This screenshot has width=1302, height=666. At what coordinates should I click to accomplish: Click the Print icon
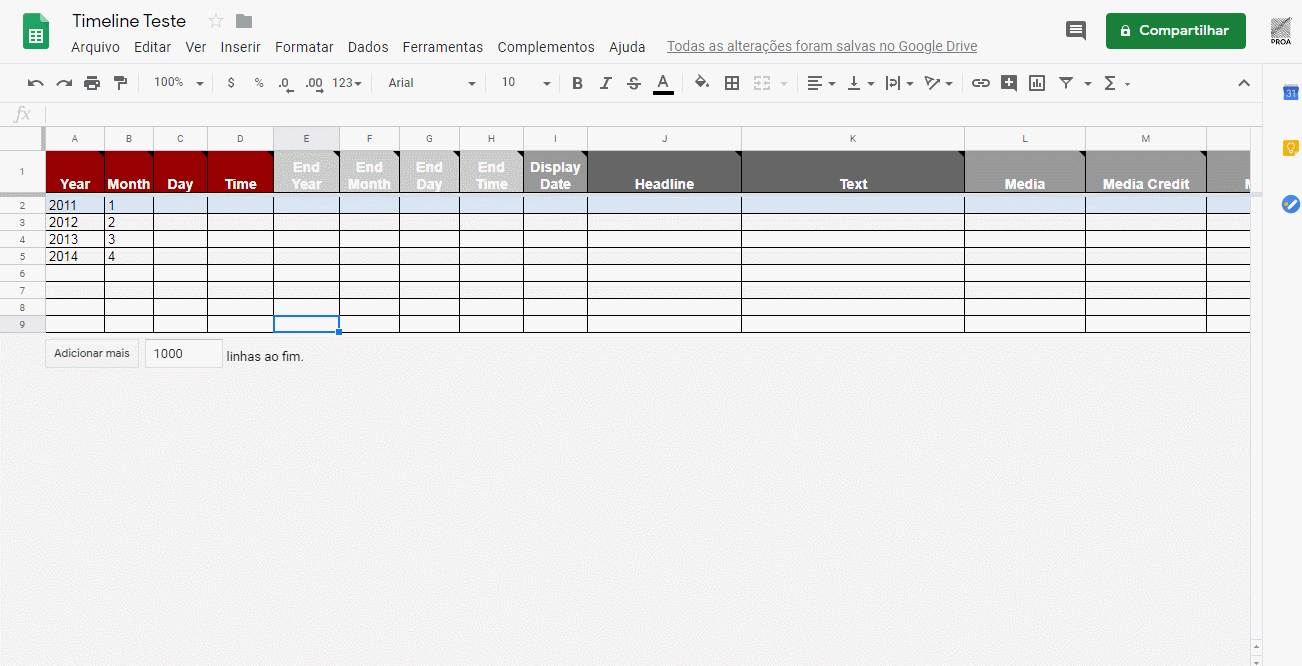(x=92, y=83)
